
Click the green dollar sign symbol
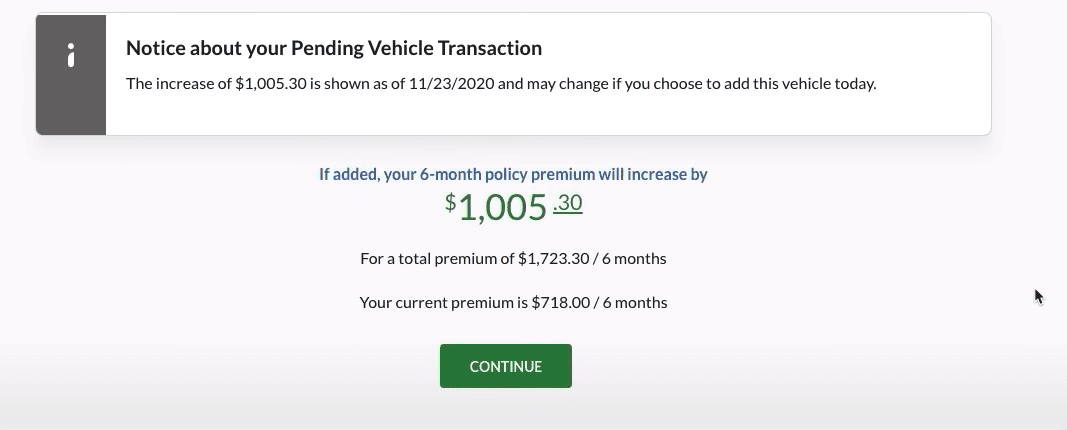(x=450, y=202)
